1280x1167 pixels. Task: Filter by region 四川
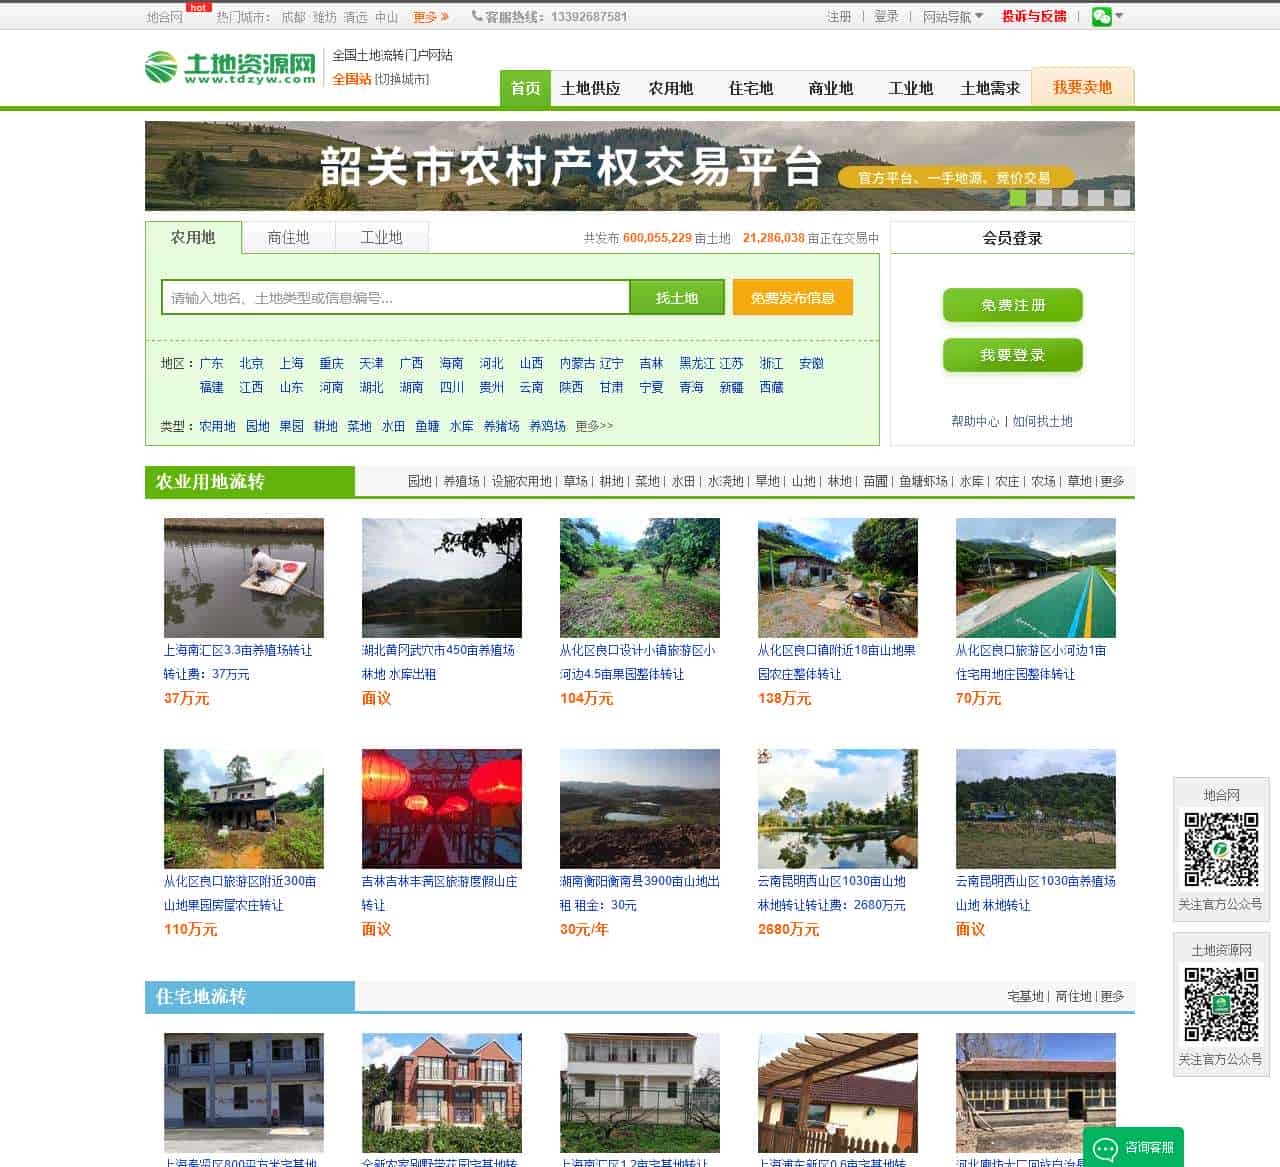451,387
